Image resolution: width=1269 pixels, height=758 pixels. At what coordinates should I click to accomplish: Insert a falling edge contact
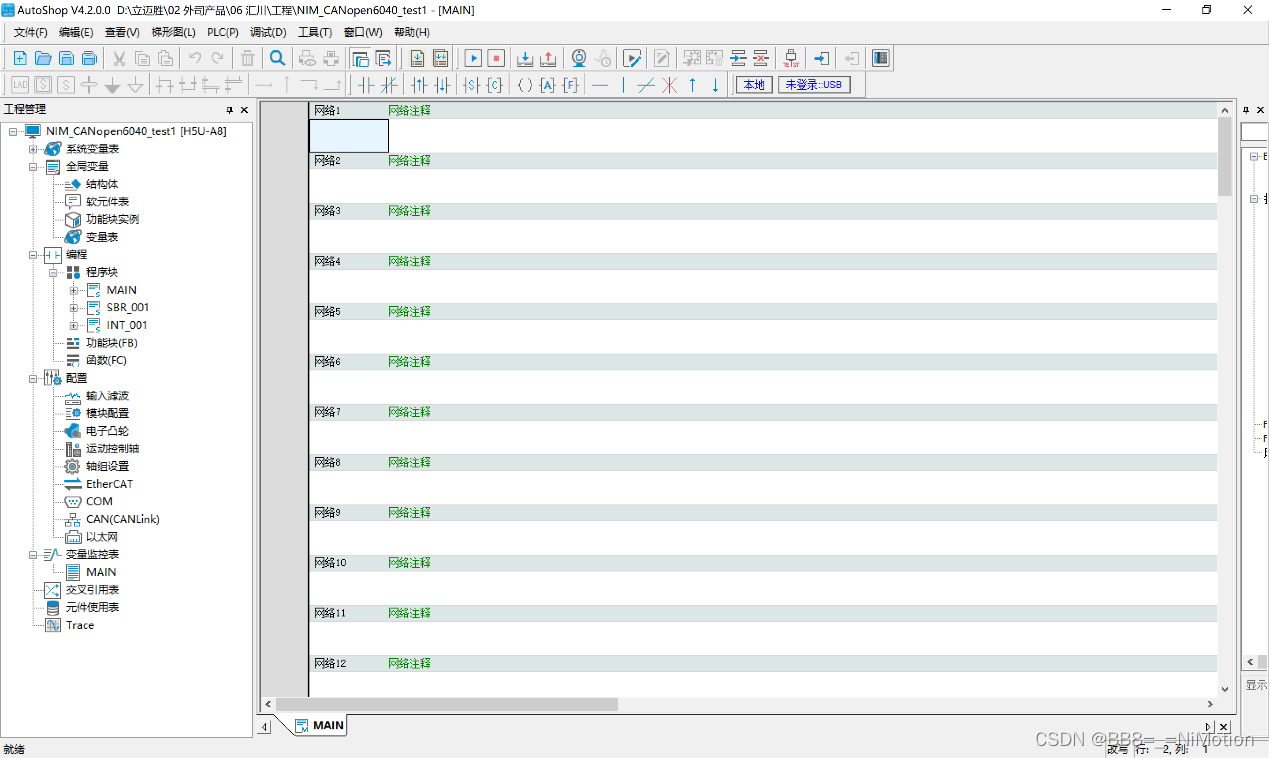point(442,85)
